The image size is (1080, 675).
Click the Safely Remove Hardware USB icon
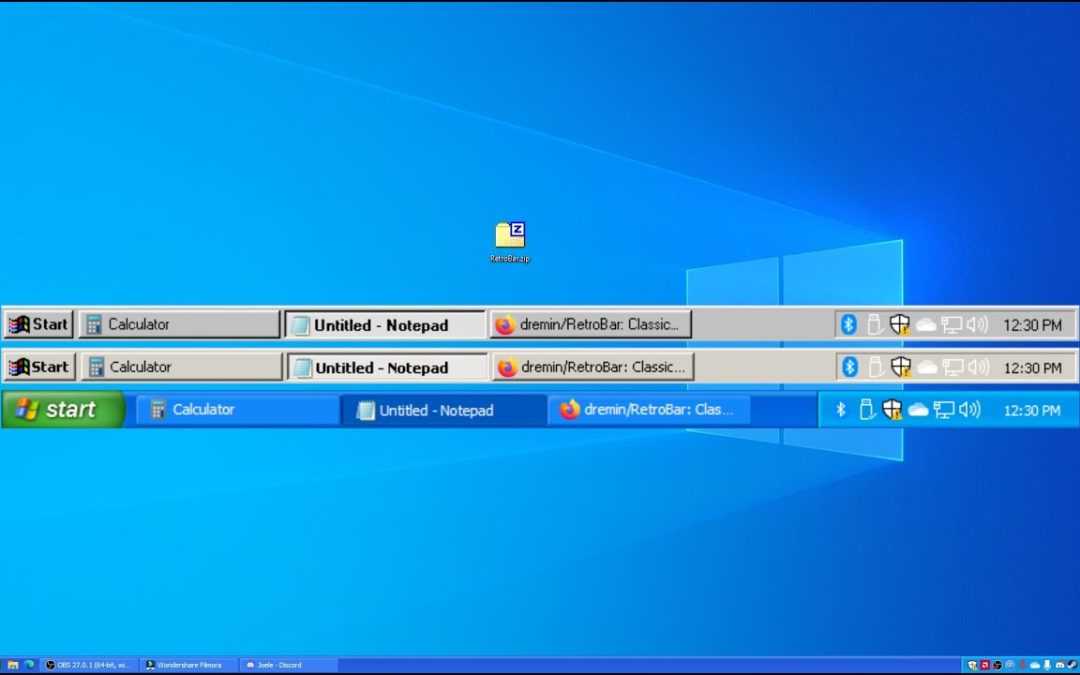(x=873, y=324)
